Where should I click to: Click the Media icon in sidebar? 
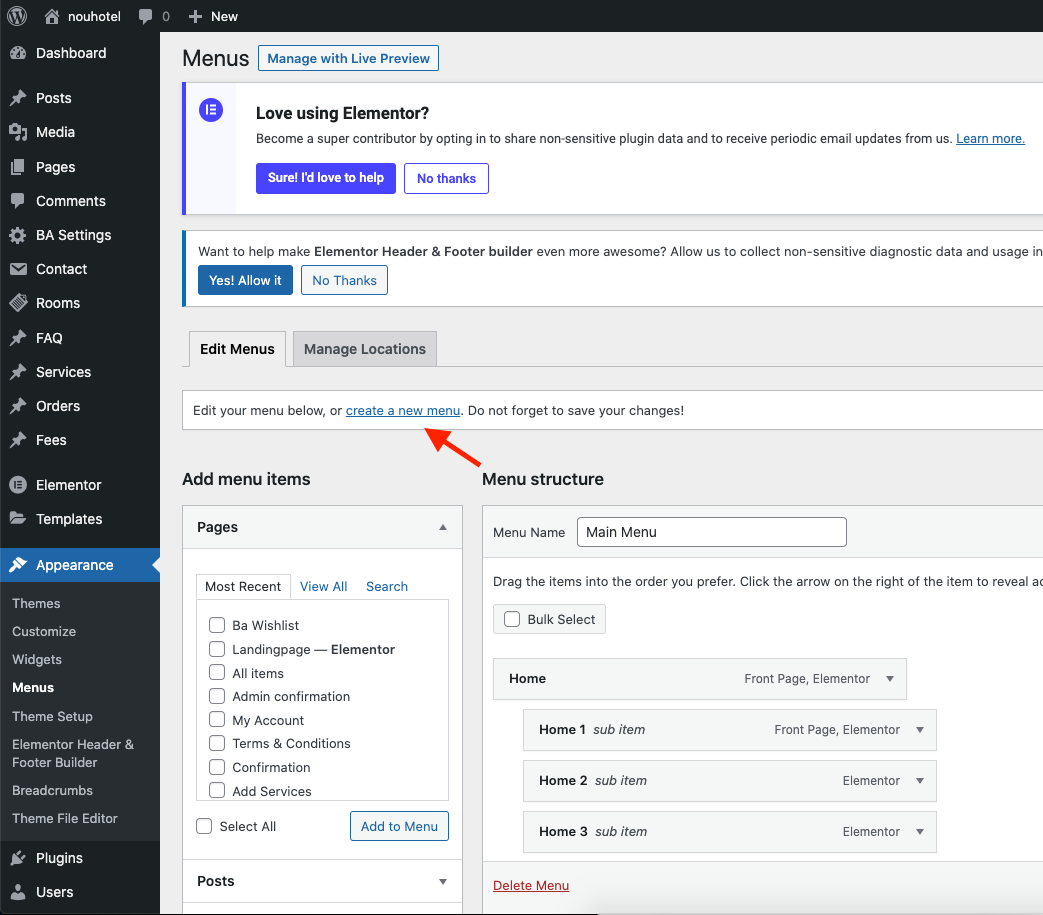tap(18, 132)
